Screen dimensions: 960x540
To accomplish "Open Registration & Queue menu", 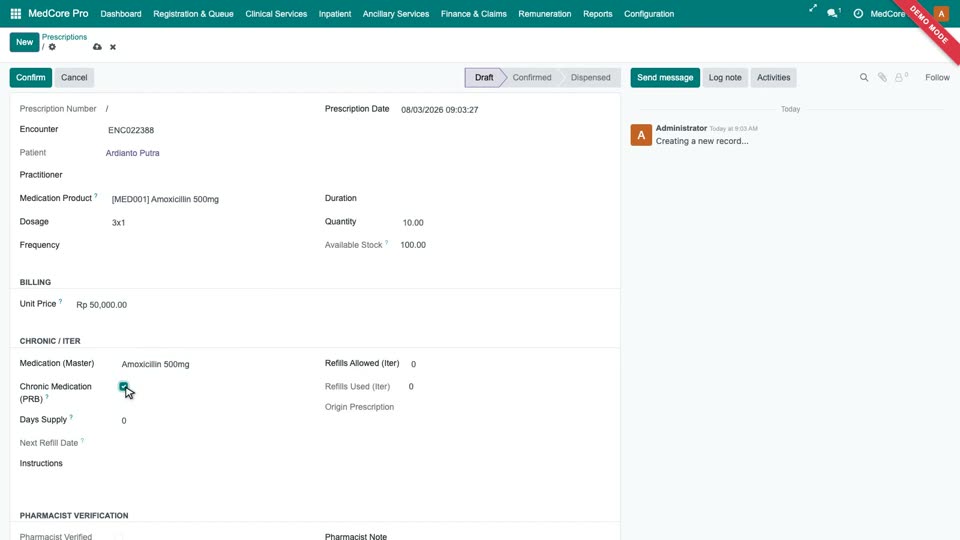I will tap(193, 13).
